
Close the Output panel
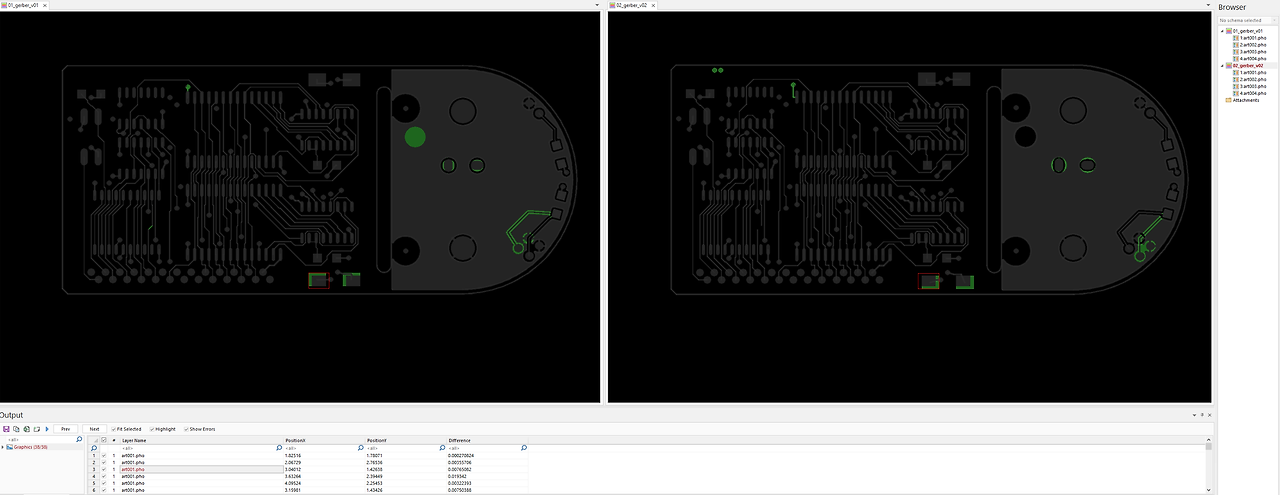click(1209, 415)
